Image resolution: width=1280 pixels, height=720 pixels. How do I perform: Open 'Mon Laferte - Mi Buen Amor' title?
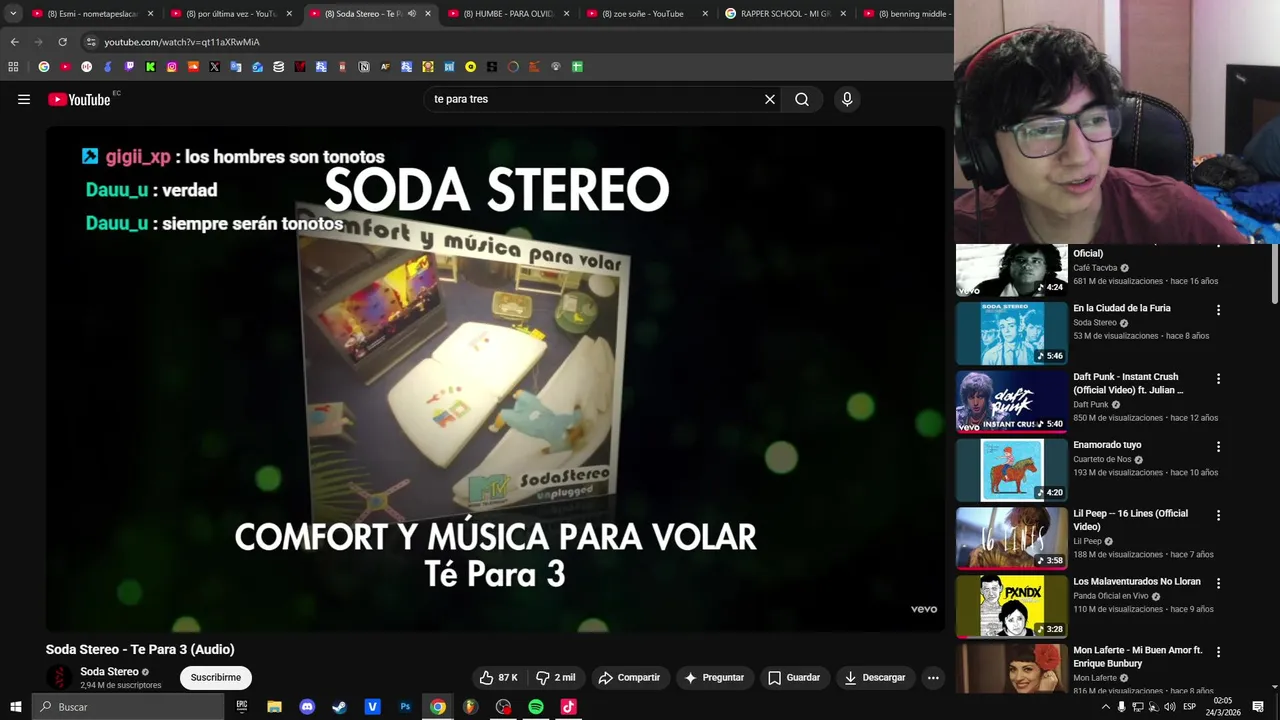[x=1138, y=656]
